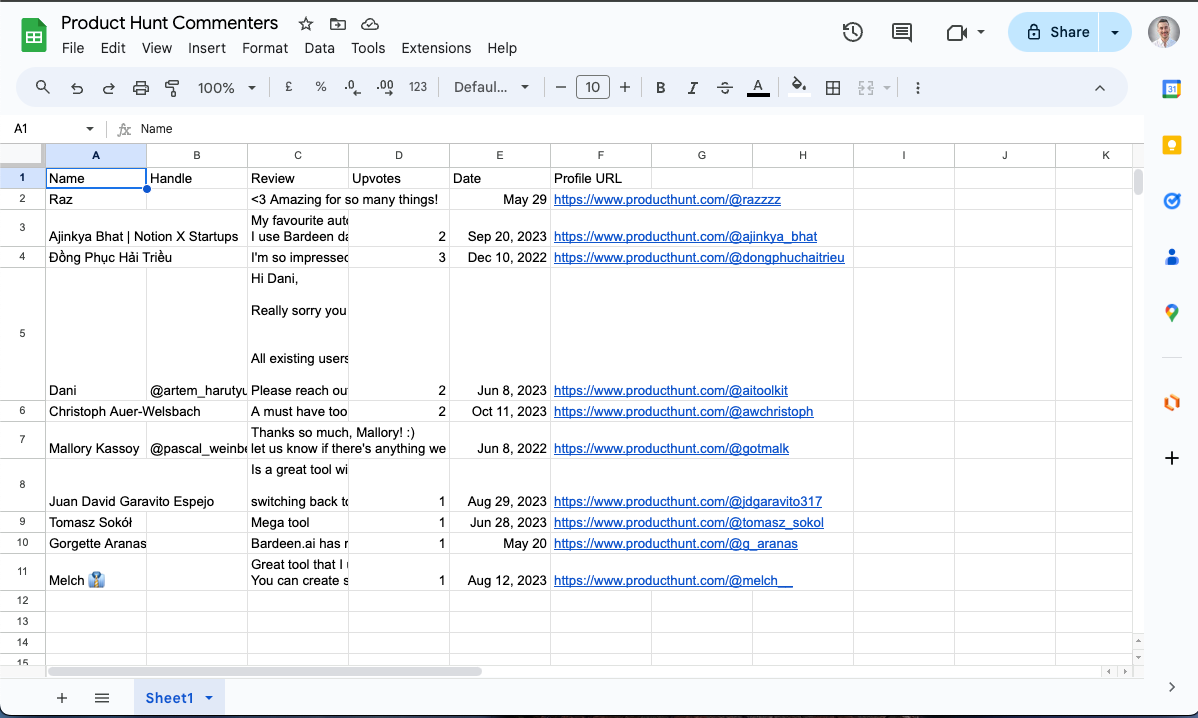
Task: Open version history clock icon
Action: [853, 32]
